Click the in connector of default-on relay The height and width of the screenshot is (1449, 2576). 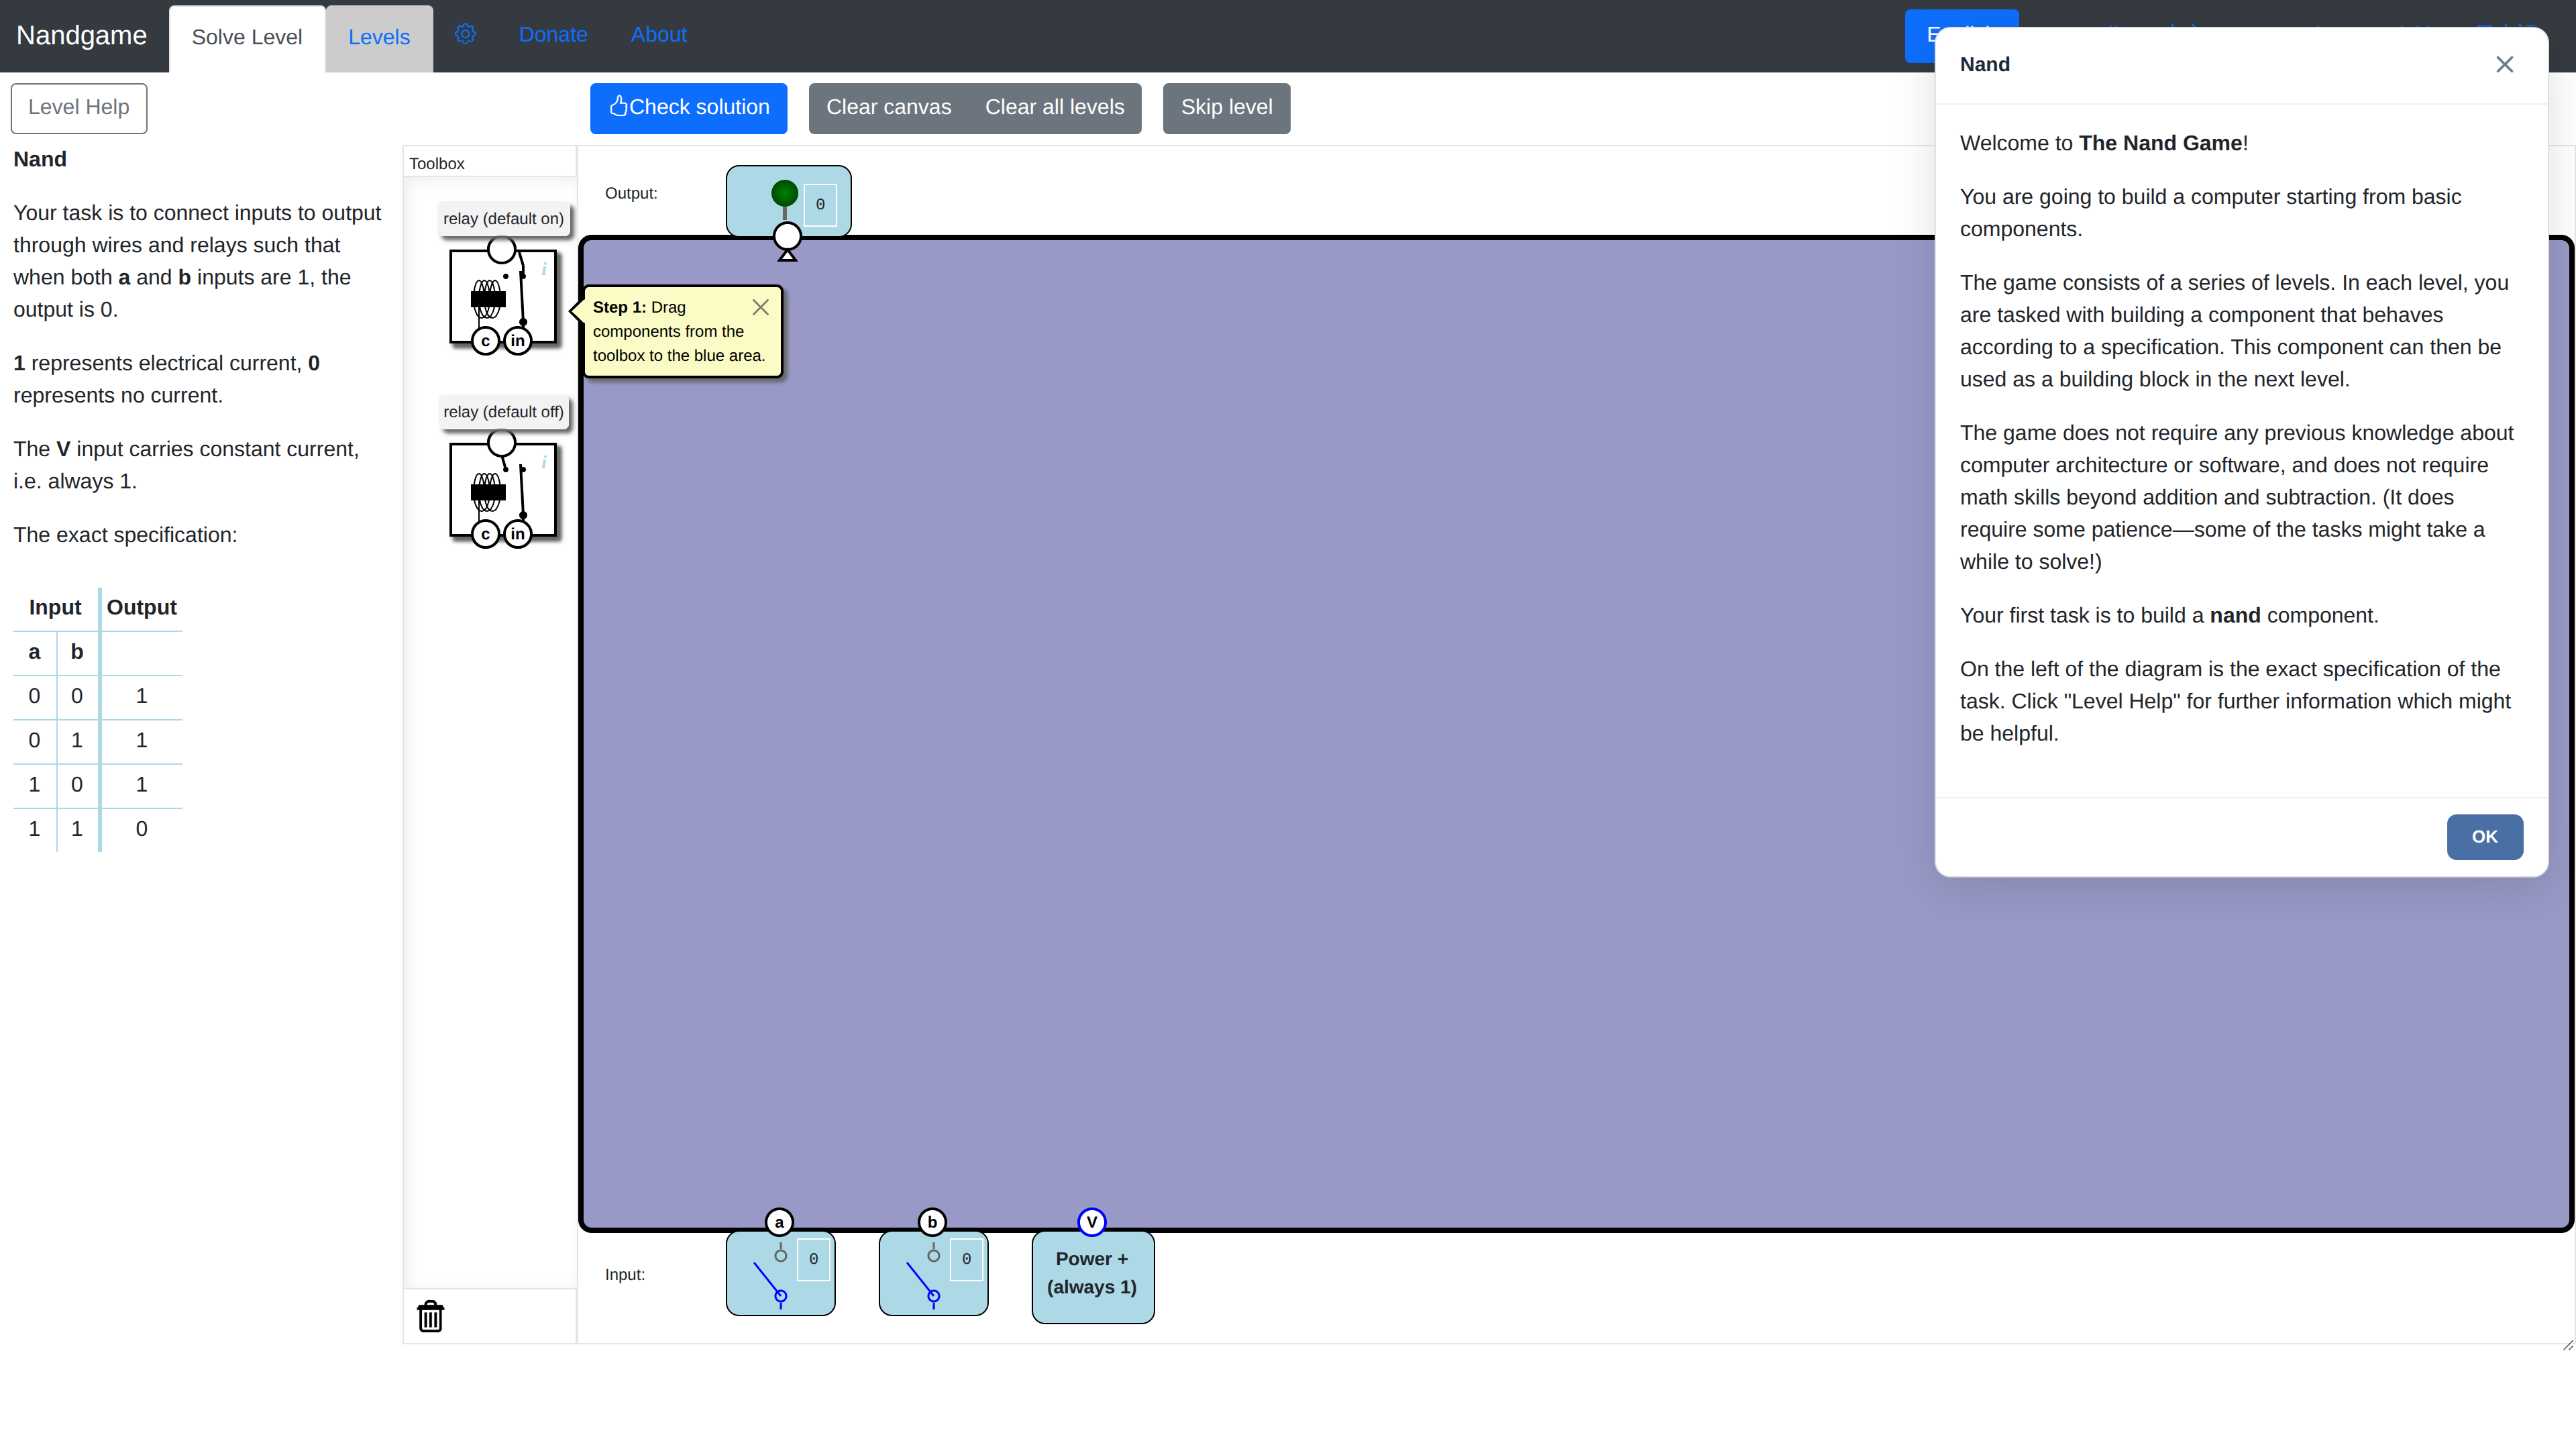(517, 341)
